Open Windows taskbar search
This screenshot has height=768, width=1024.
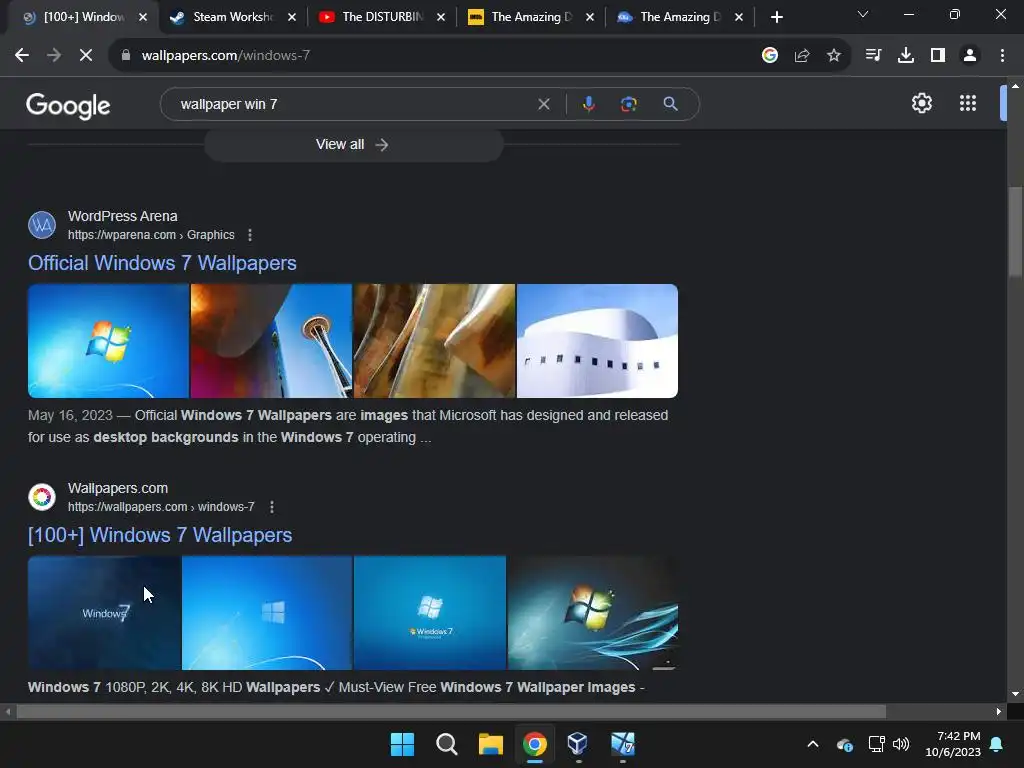click(x=447, y=744)
